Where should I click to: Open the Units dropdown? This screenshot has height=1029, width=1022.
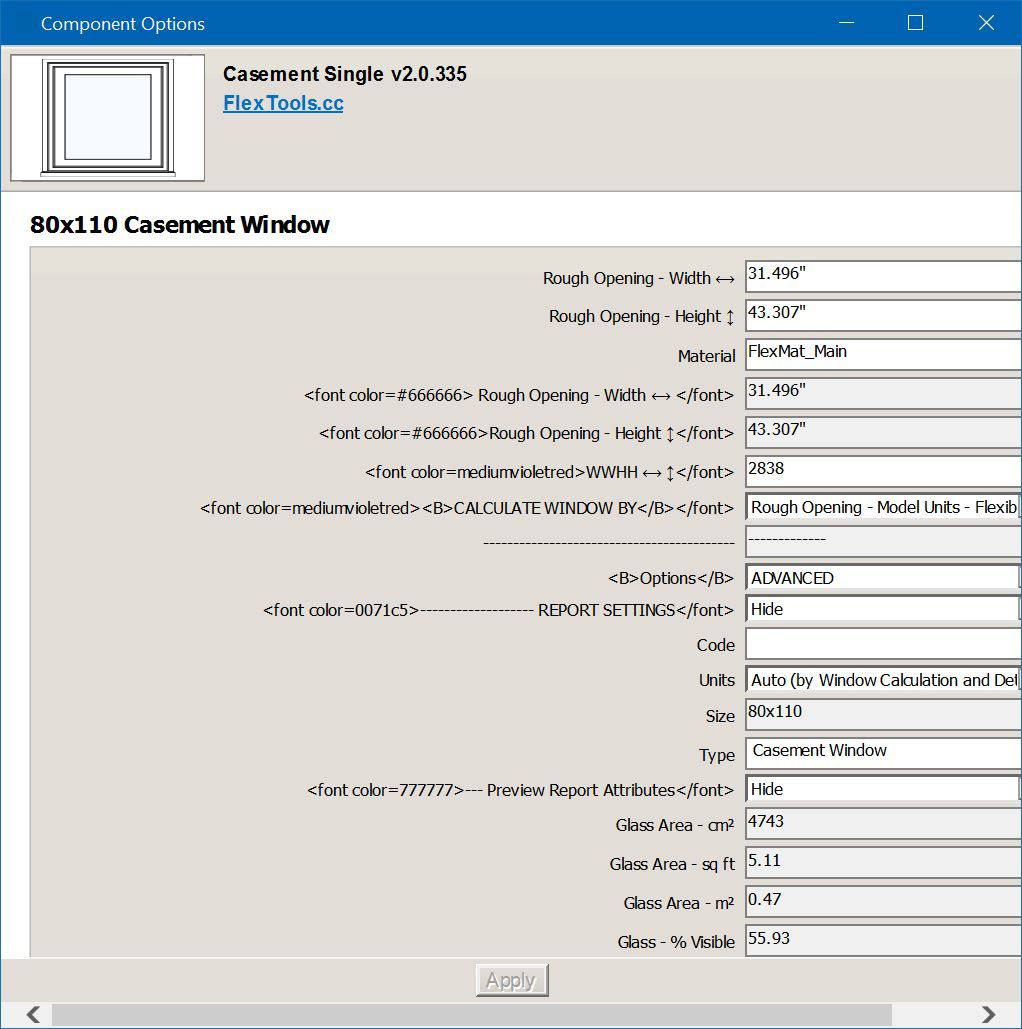click(x=882, y=680)
